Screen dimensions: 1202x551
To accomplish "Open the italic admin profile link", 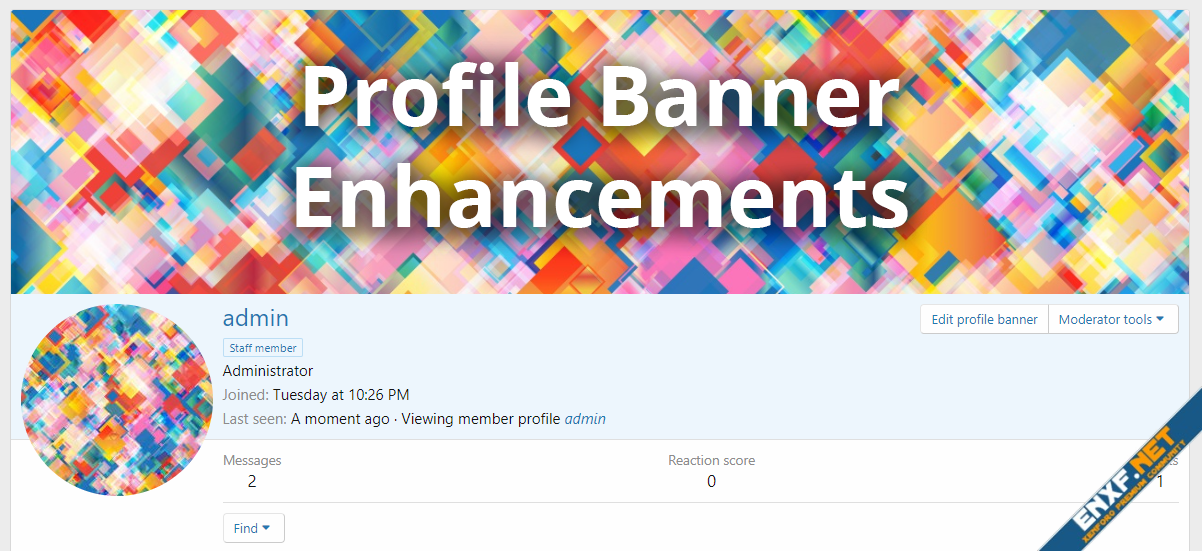I will click(x=585, y=419).
